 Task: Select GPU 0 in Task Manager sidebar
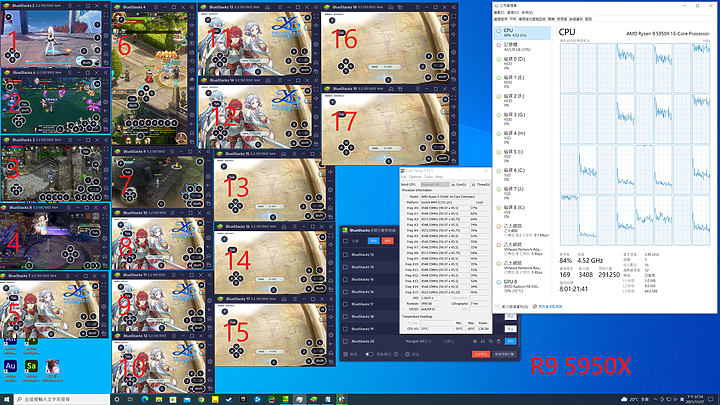coord(522,286)
